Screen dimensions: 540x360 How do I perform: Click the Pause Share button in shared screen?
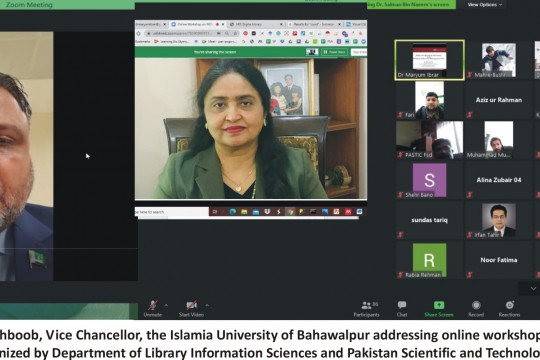pos(334,52)
